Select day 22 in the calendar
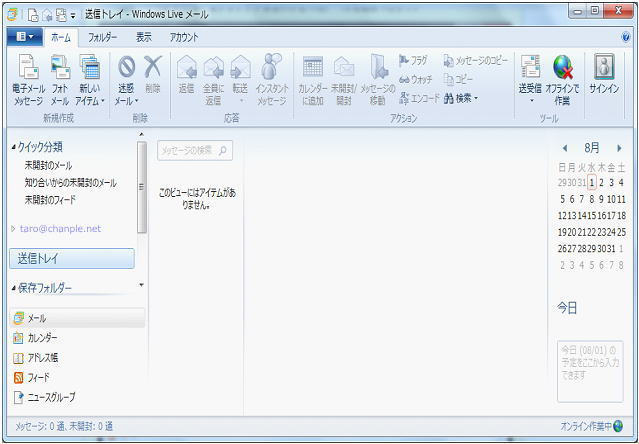Screen dimensions: 639x444 click(x=592, y=232)
